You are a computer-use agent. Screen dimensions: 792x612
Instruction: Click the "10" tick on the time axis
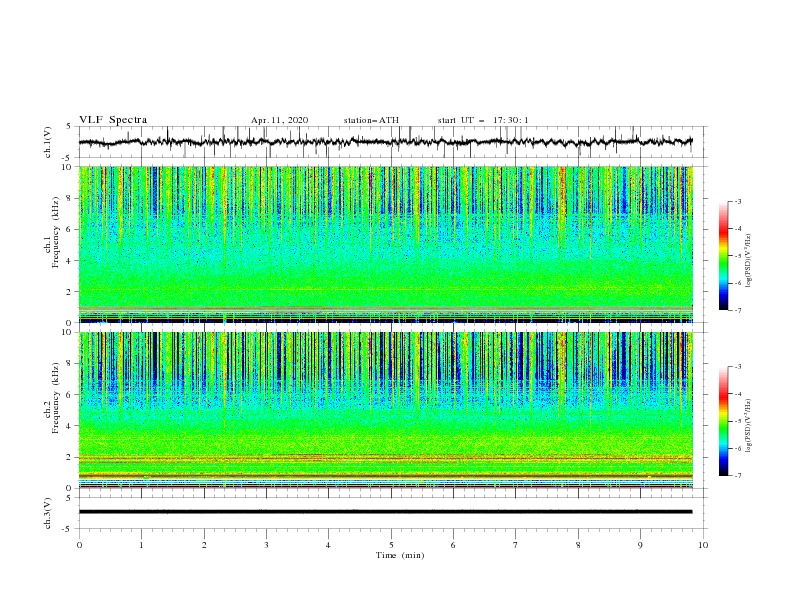coord(703,545)
